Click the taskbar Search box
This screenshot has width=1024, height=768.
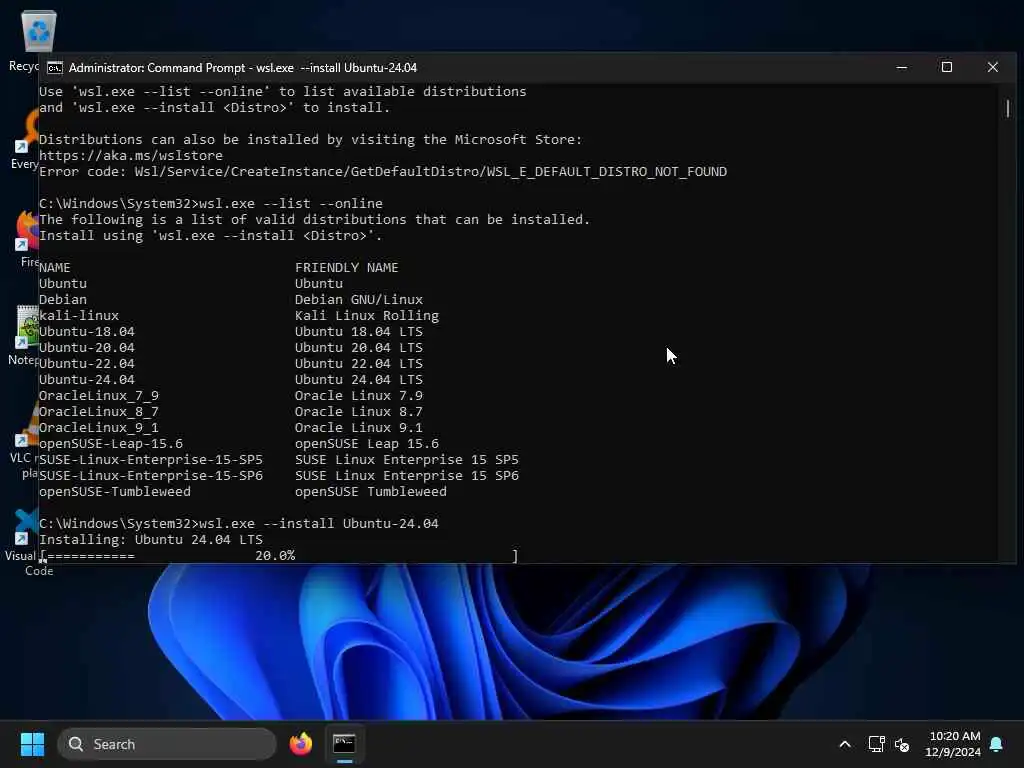pyautogui.click(x=167, y=744)
